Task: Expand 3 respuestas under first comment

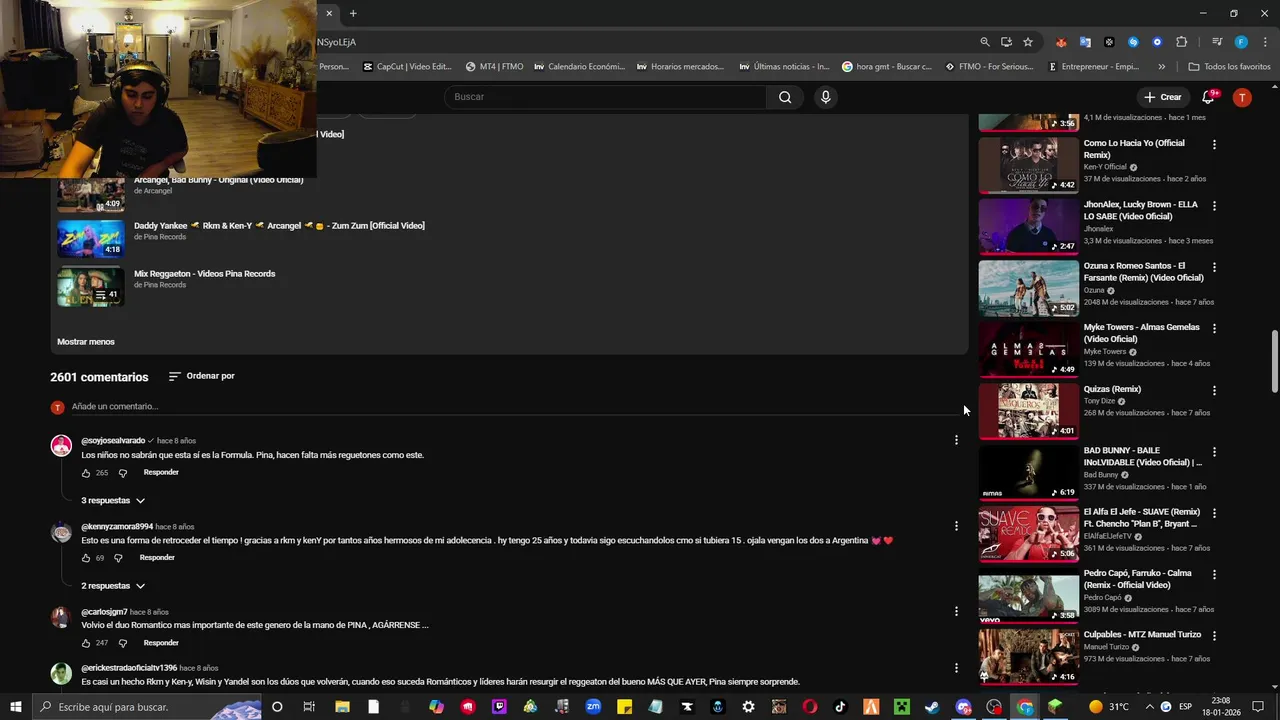Action: [113, 500]
